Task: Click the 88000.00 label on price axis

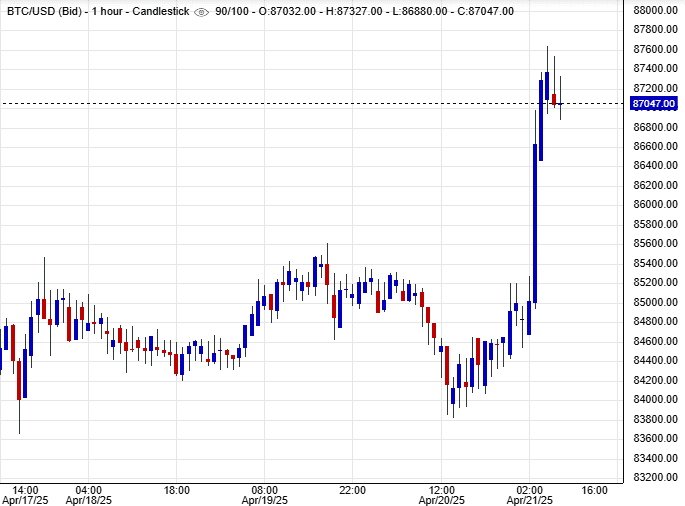Action: coord(655,10)
